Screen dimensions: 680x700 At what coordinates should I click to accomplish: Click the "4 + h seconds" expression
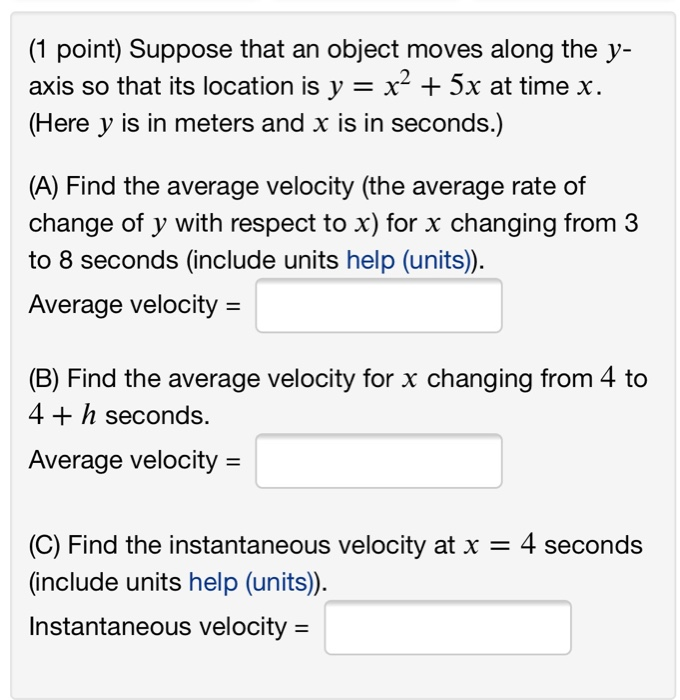pyautogui.click(x=119, y=416)
